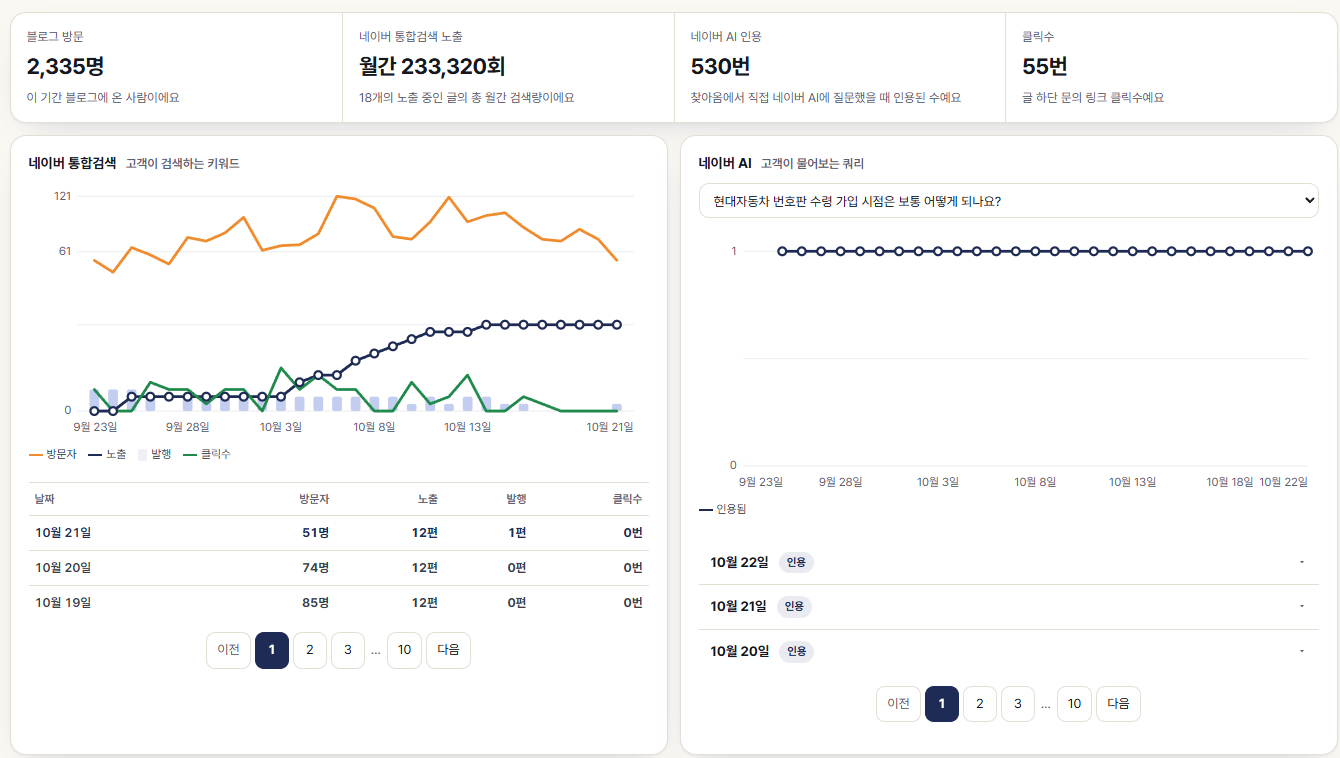Open the 네이버 AI query dropdown
The height and width of the screenshot is (758, 1340).
point(1008,201)
